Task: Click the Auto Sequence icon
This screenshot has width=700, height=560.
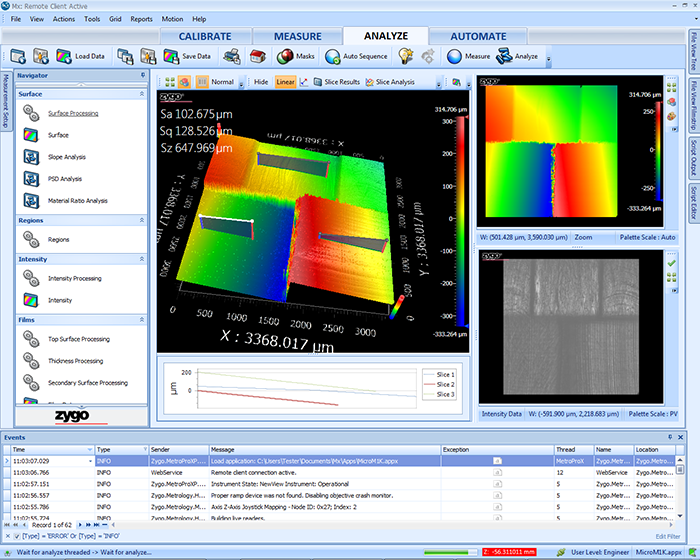Action: pyautogui.click(x=331, y=57)
